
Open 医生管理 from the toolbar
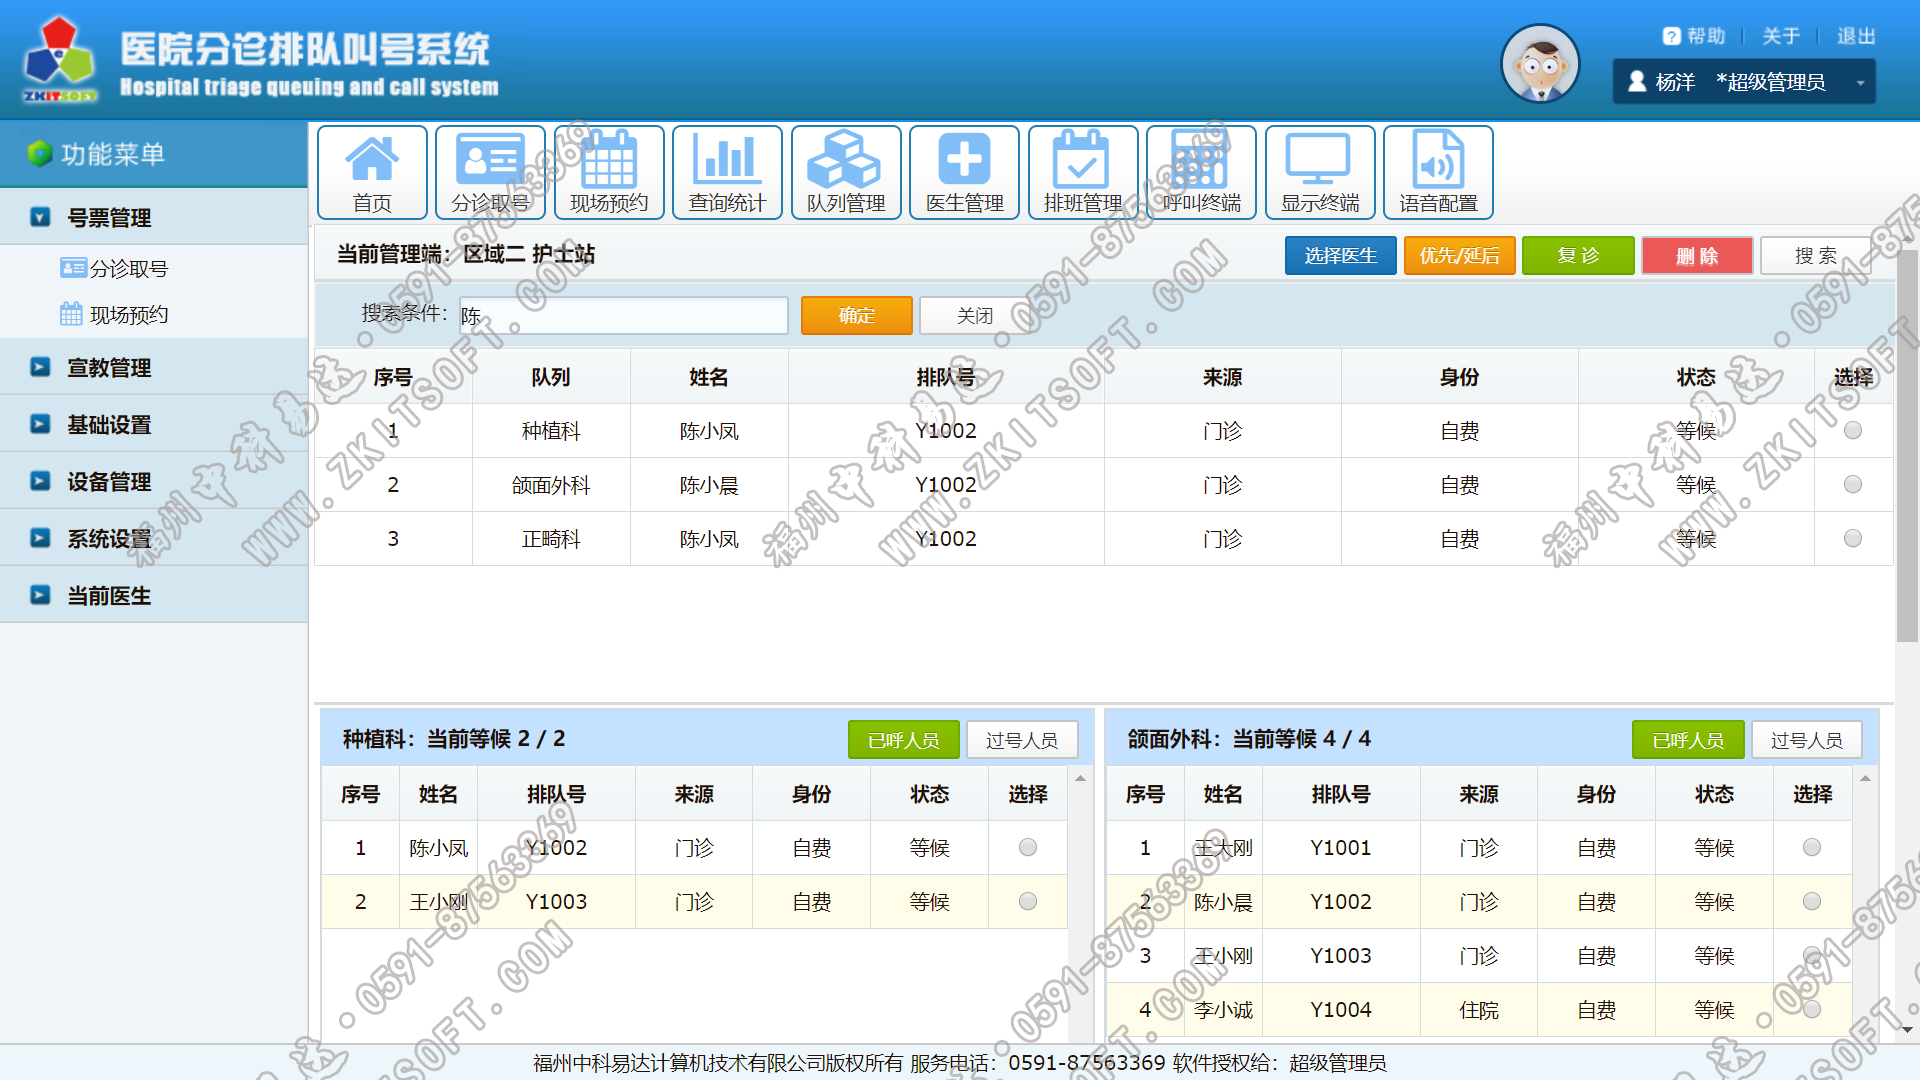[963, 171]
